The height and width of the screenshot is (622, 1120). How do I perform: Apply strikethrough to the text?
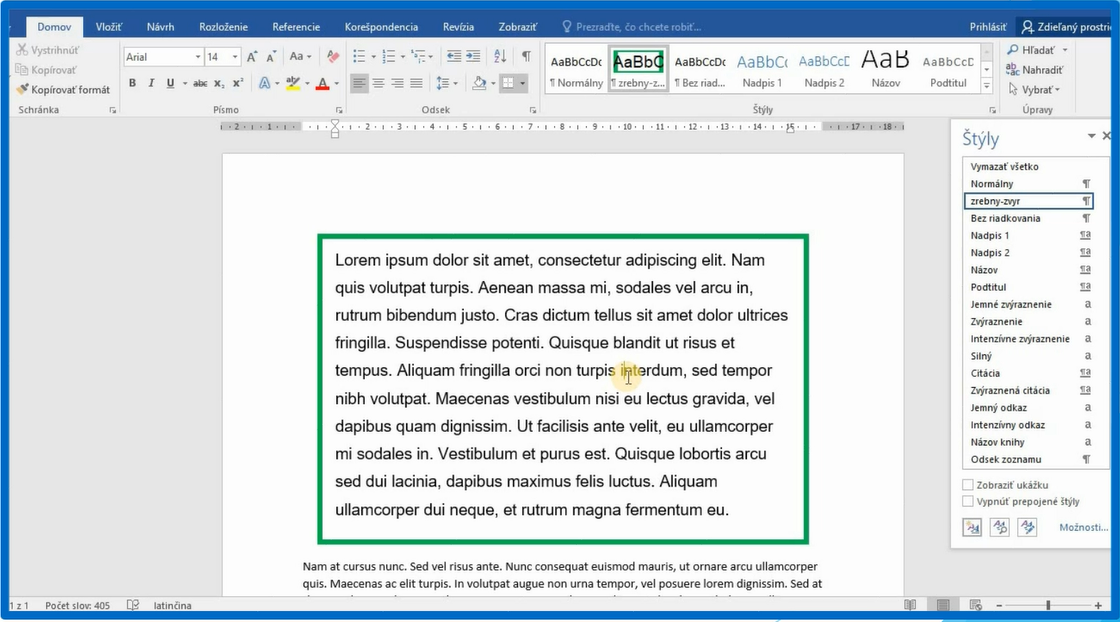click(x=200, y=83)
